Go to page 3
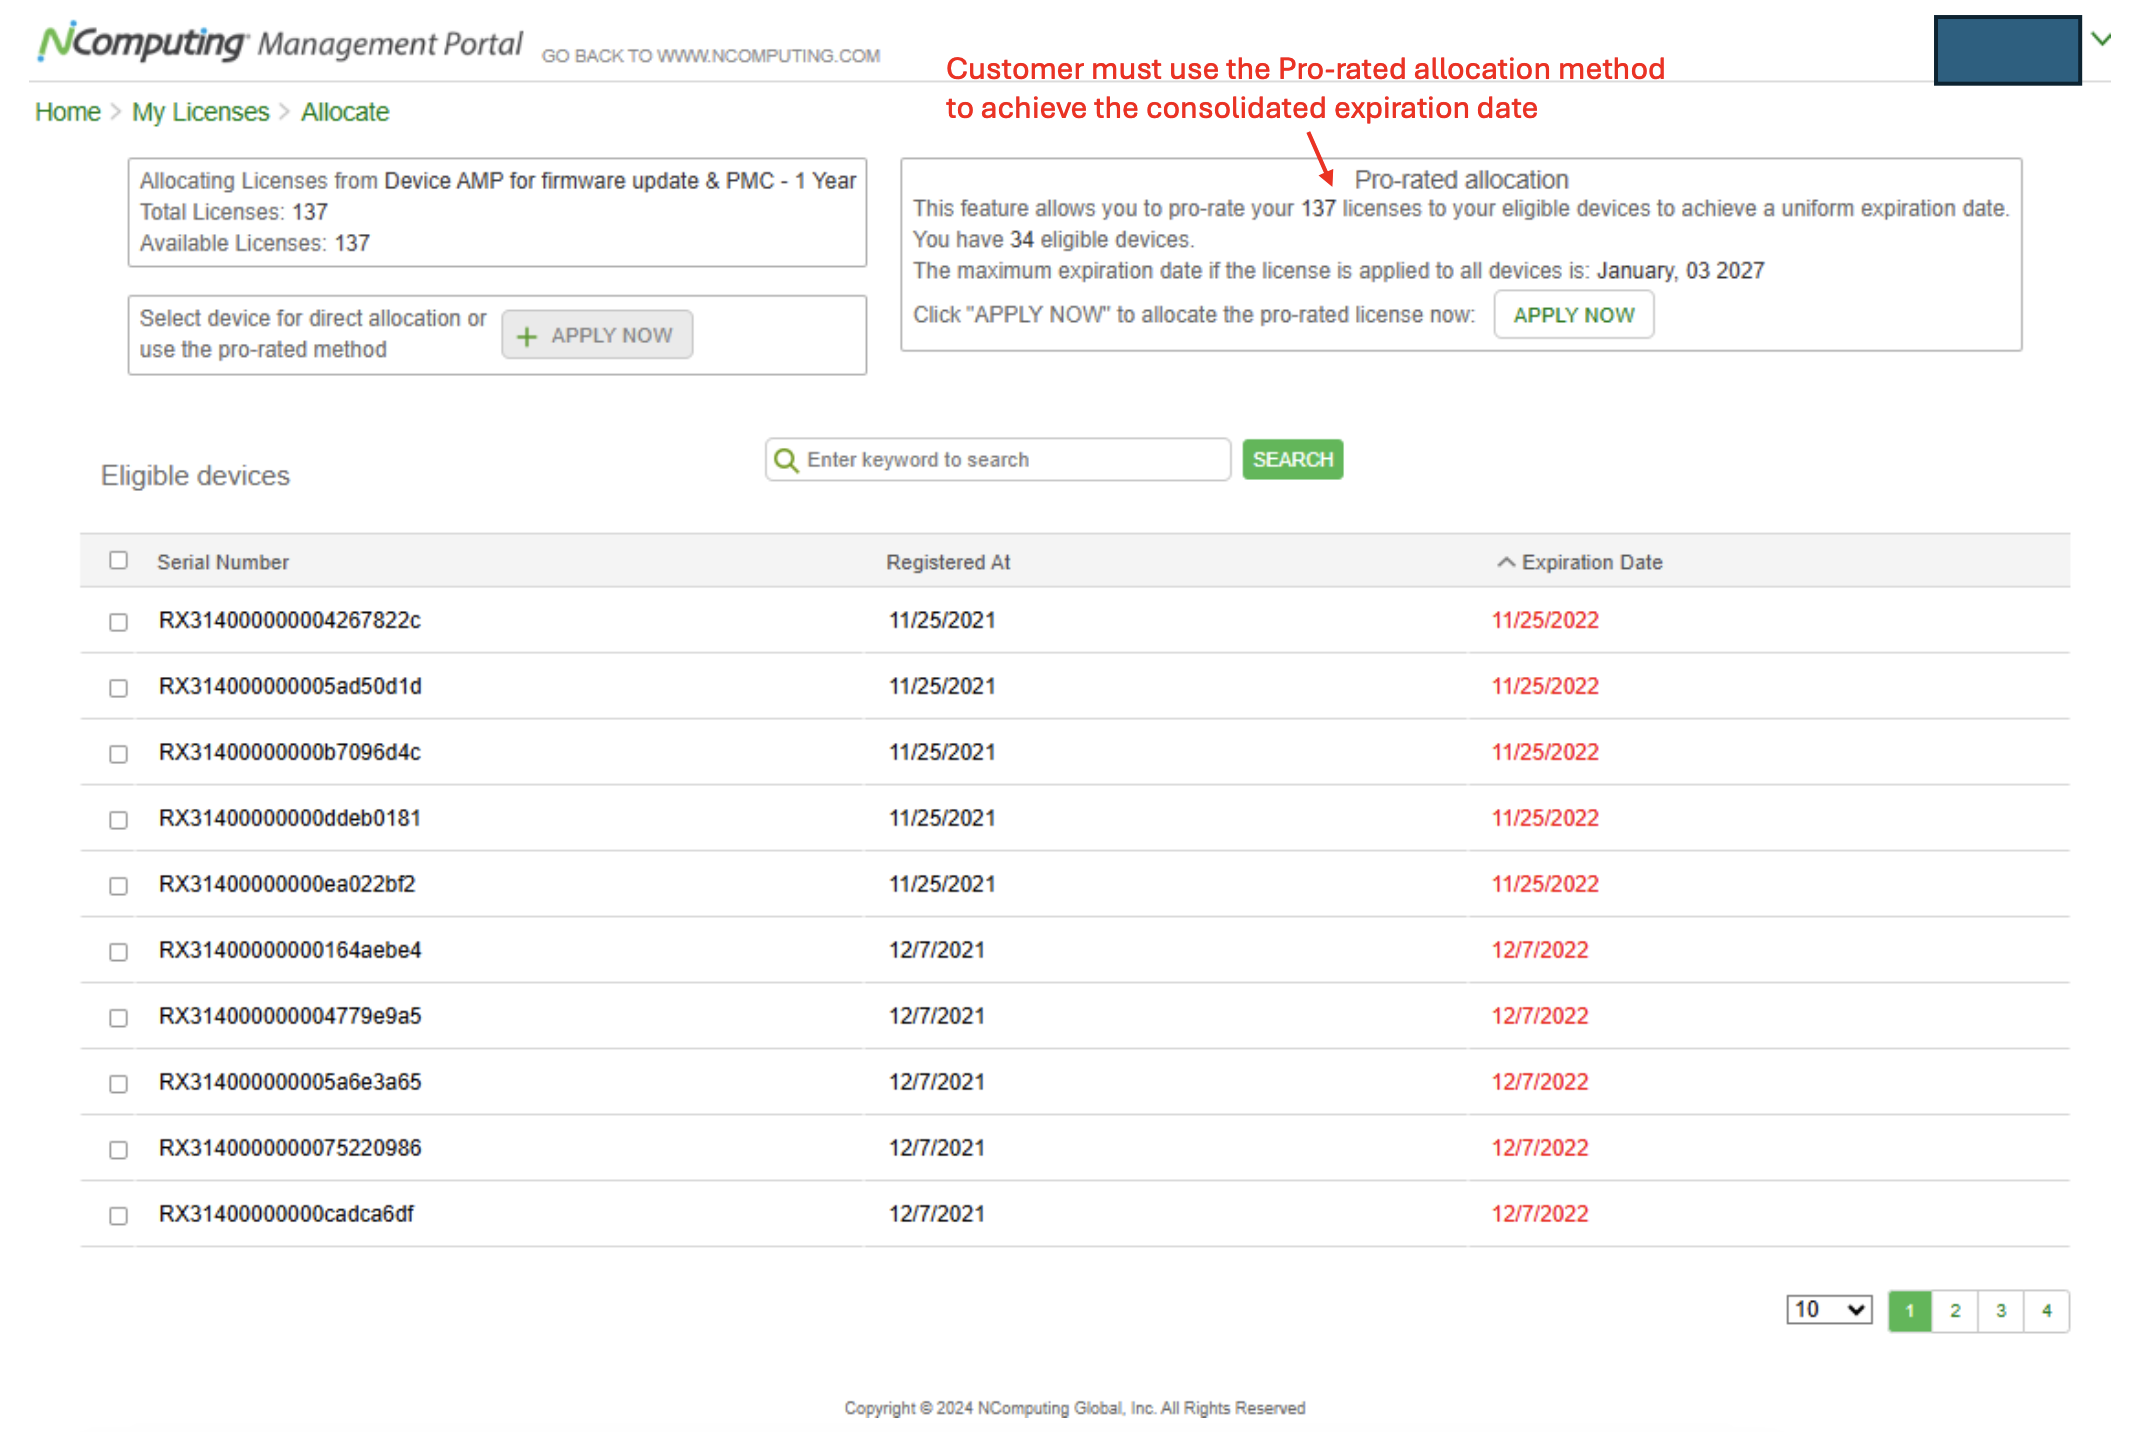 [2001, 1310]
